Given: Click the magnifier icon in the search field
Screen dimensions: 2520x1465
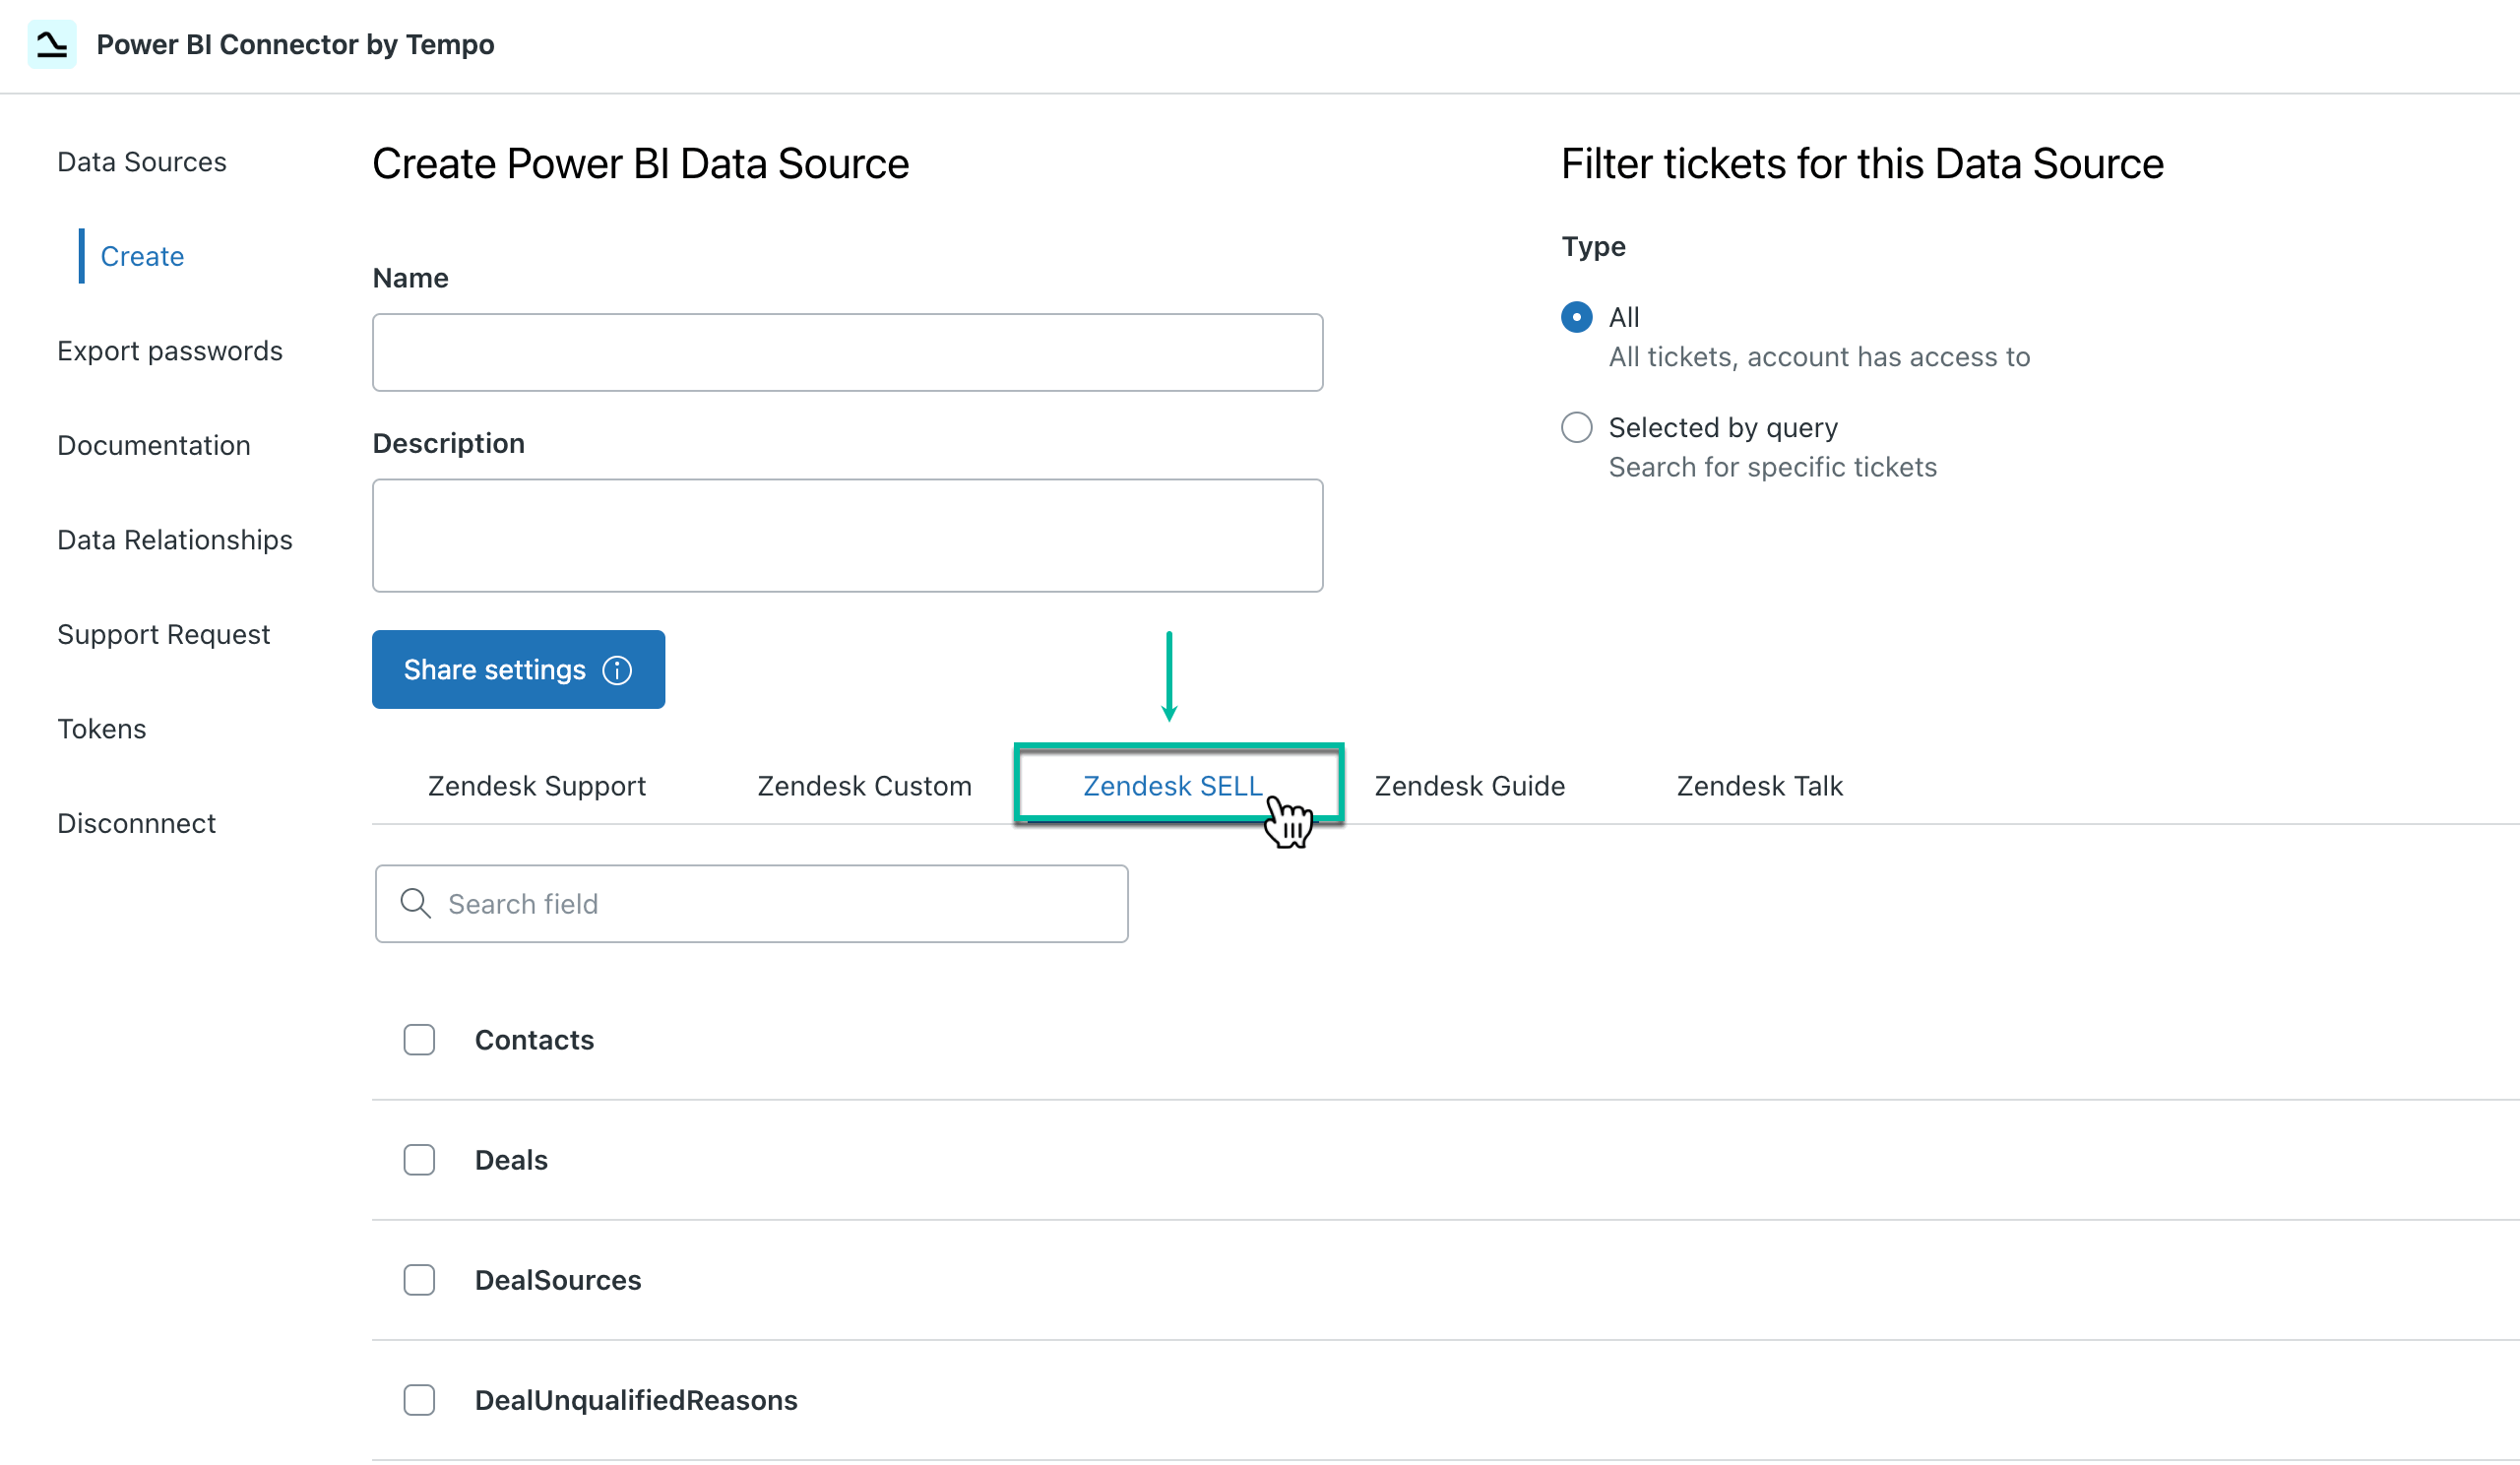Looking at the screenshot, I should [416, 903].
